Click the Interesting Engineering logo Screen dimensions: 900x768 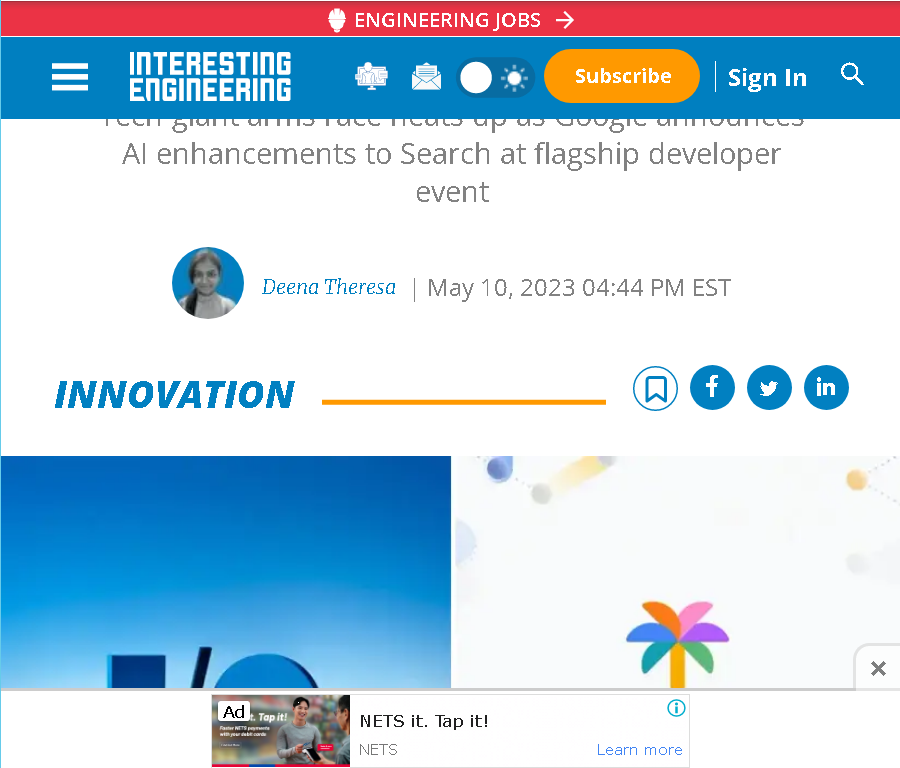point(210,76)
